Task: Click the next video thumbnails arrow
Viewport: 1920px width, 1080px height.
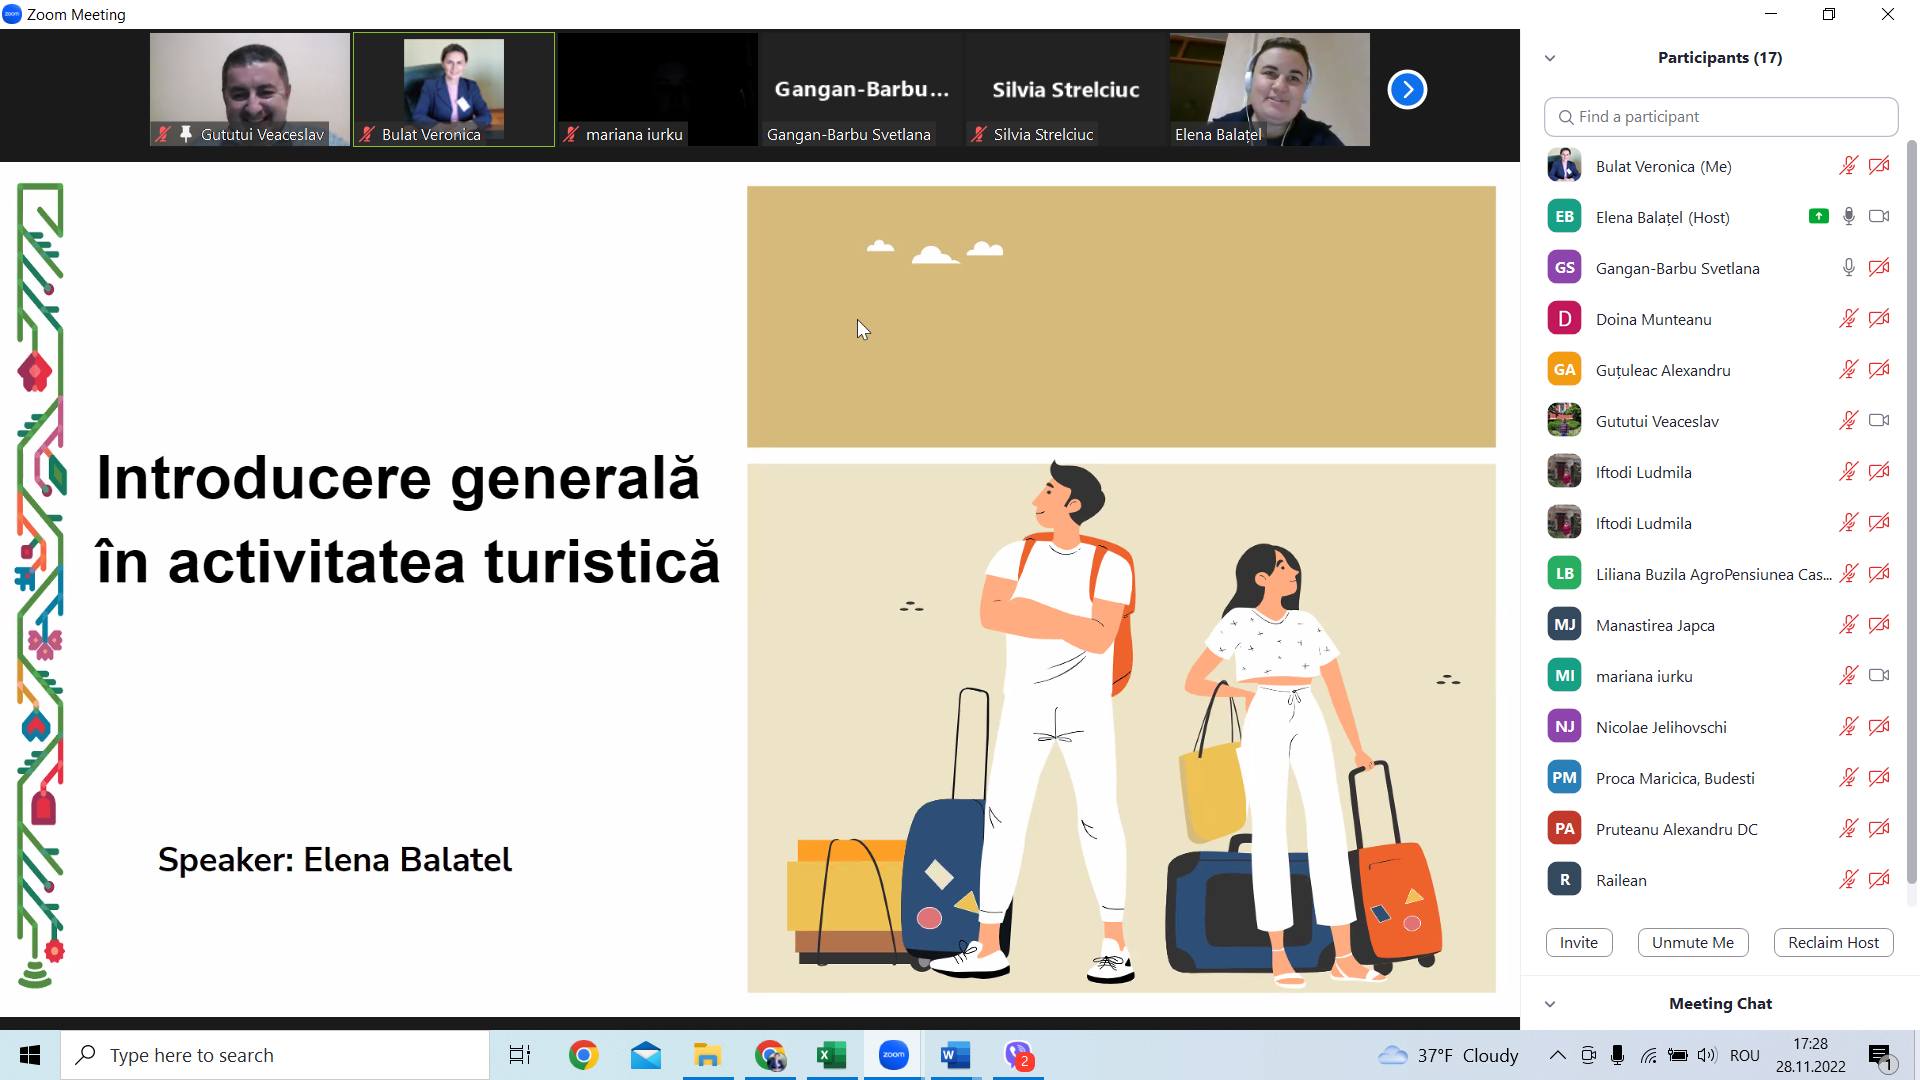Action: [1407, 90]
